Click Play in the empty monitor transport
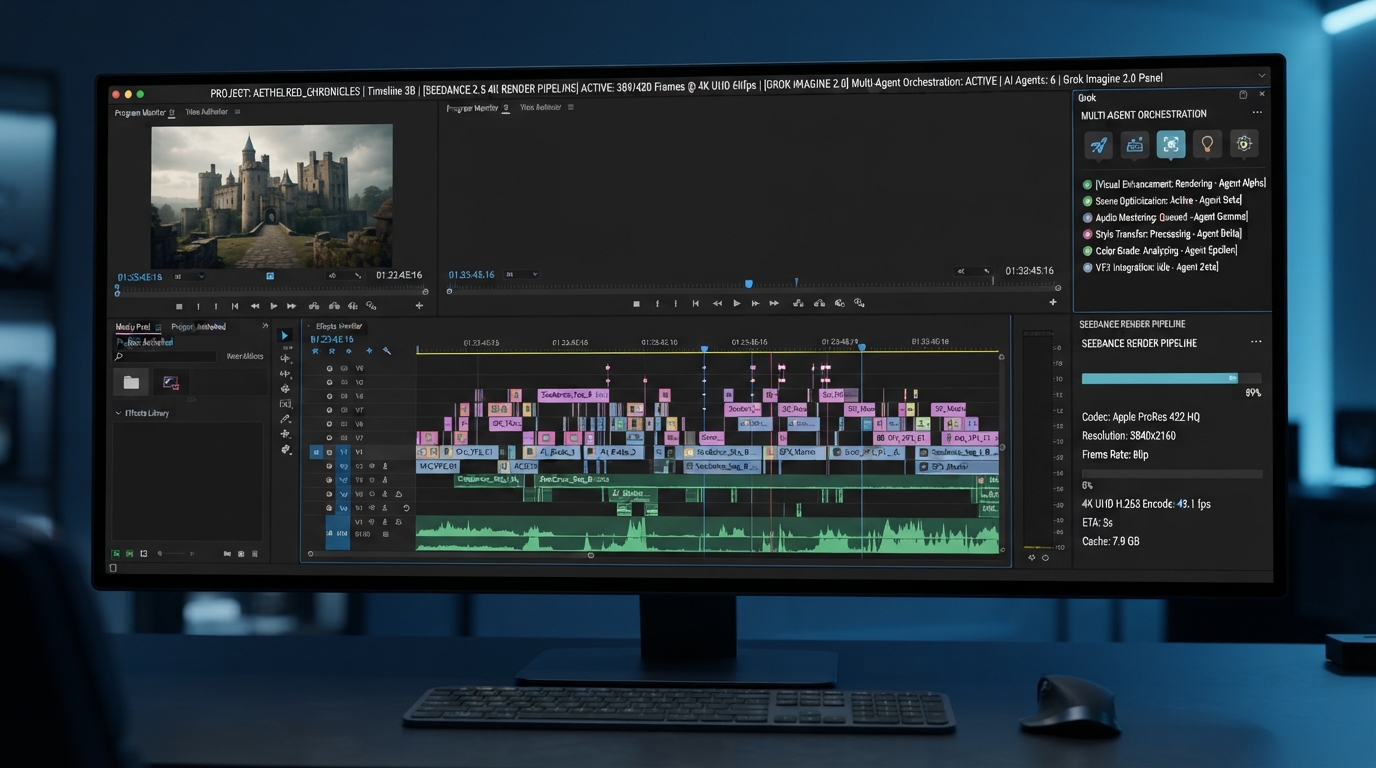The width and height of the screenshot is (1376, 768). click(737, 303)
